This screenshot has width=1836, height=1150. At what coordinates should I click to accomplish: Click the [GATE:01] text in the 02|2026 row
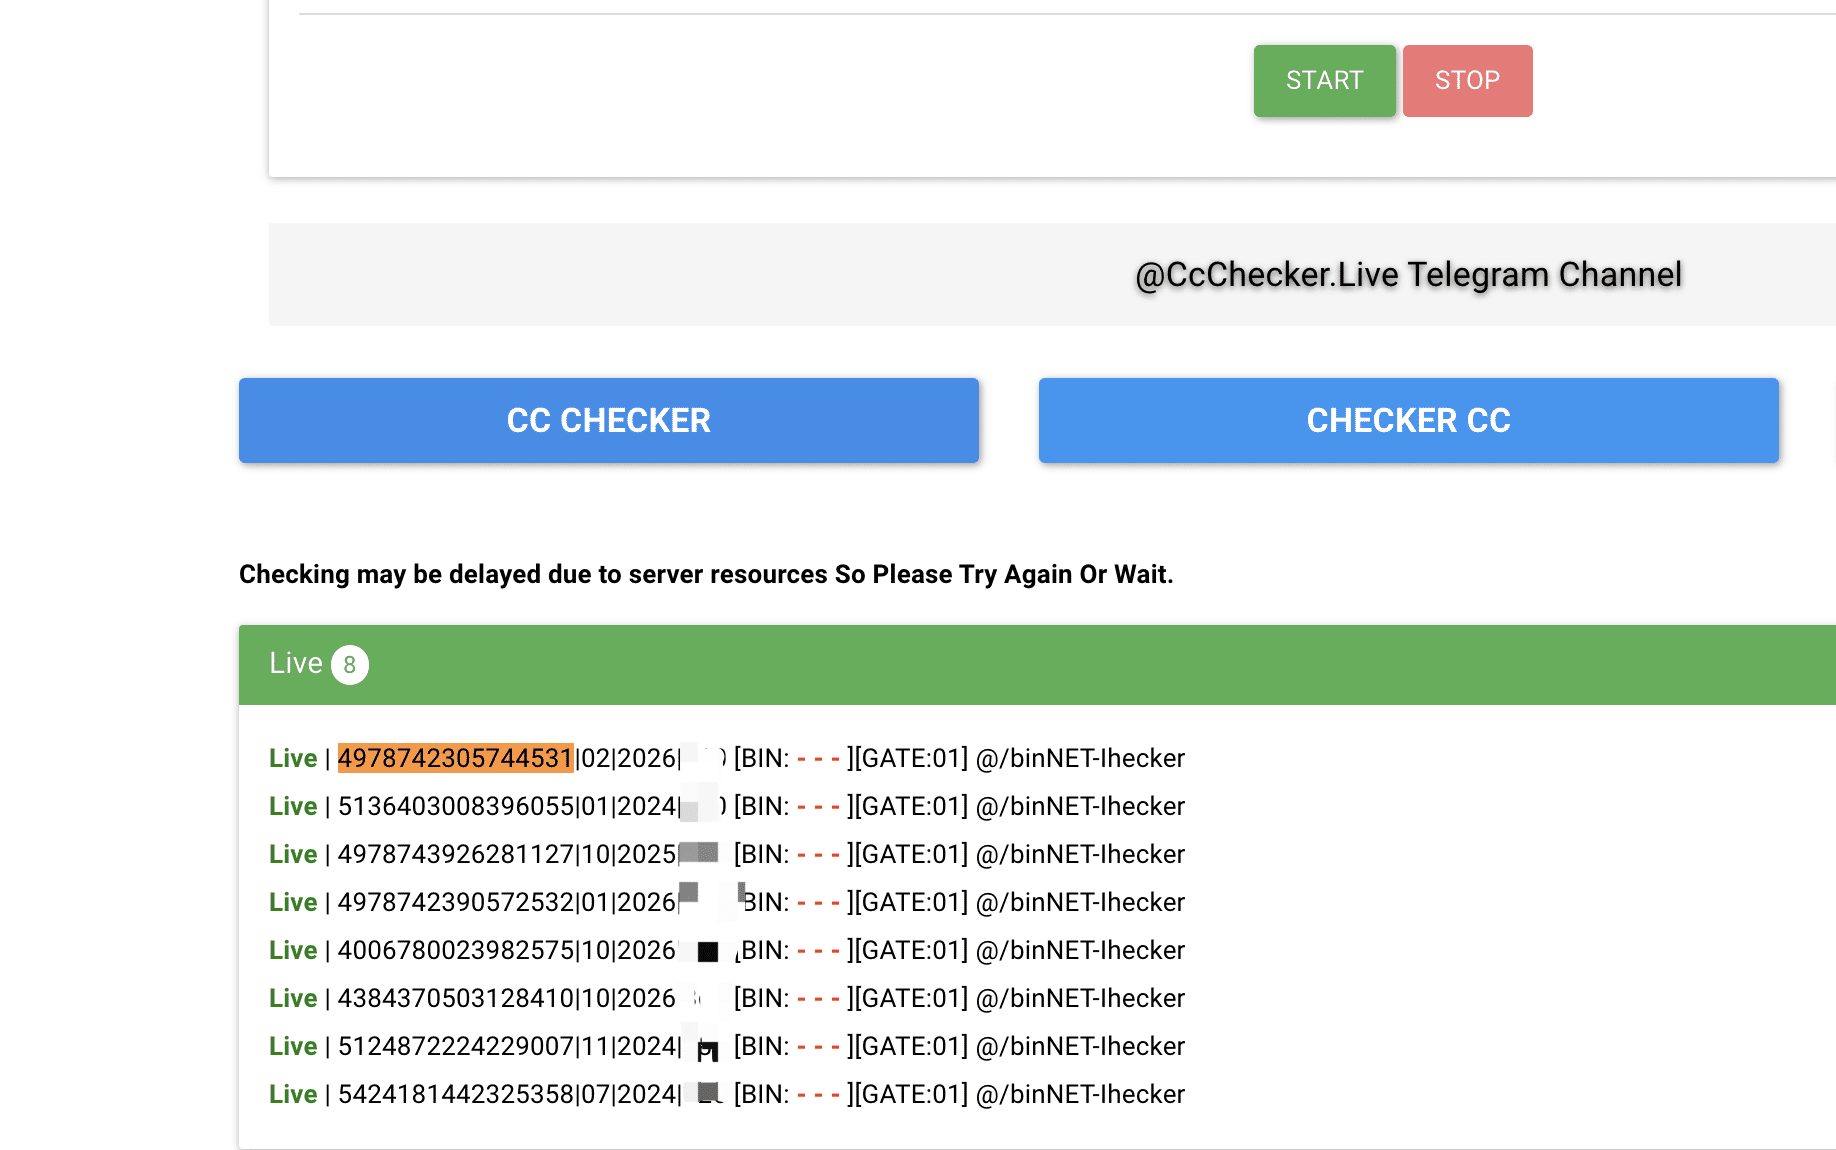click(909, 758)
